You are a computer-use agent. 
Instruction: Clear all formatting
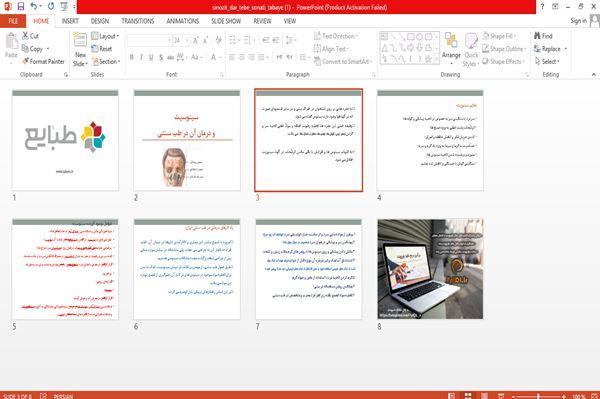pyautogui.click(x=218, y=40)
